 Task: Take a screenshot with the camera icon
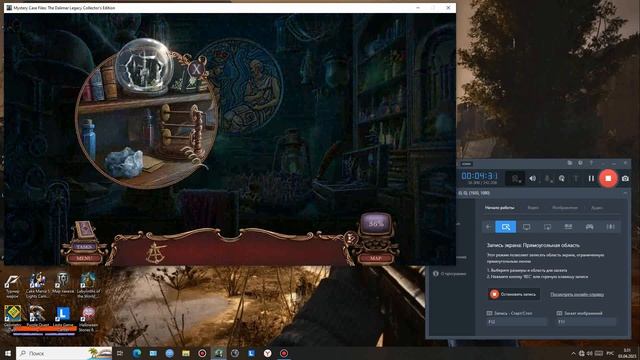[x=625, y=178]
